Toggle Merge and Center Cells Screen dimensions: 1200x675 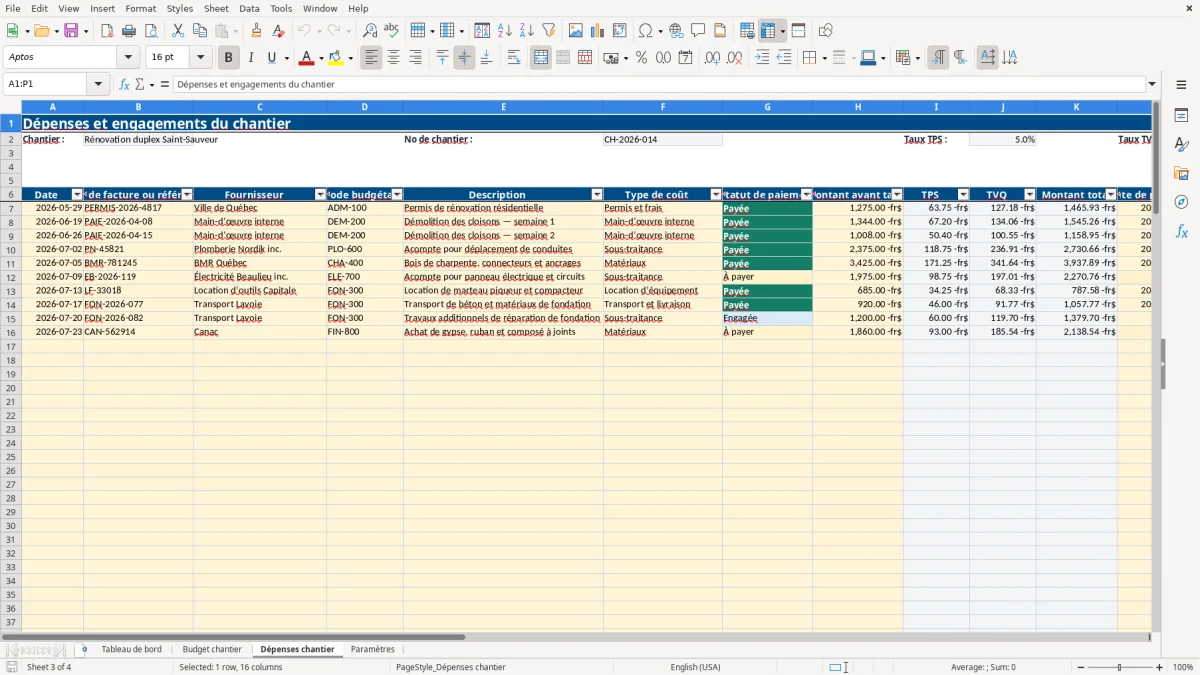click(541, 58)
